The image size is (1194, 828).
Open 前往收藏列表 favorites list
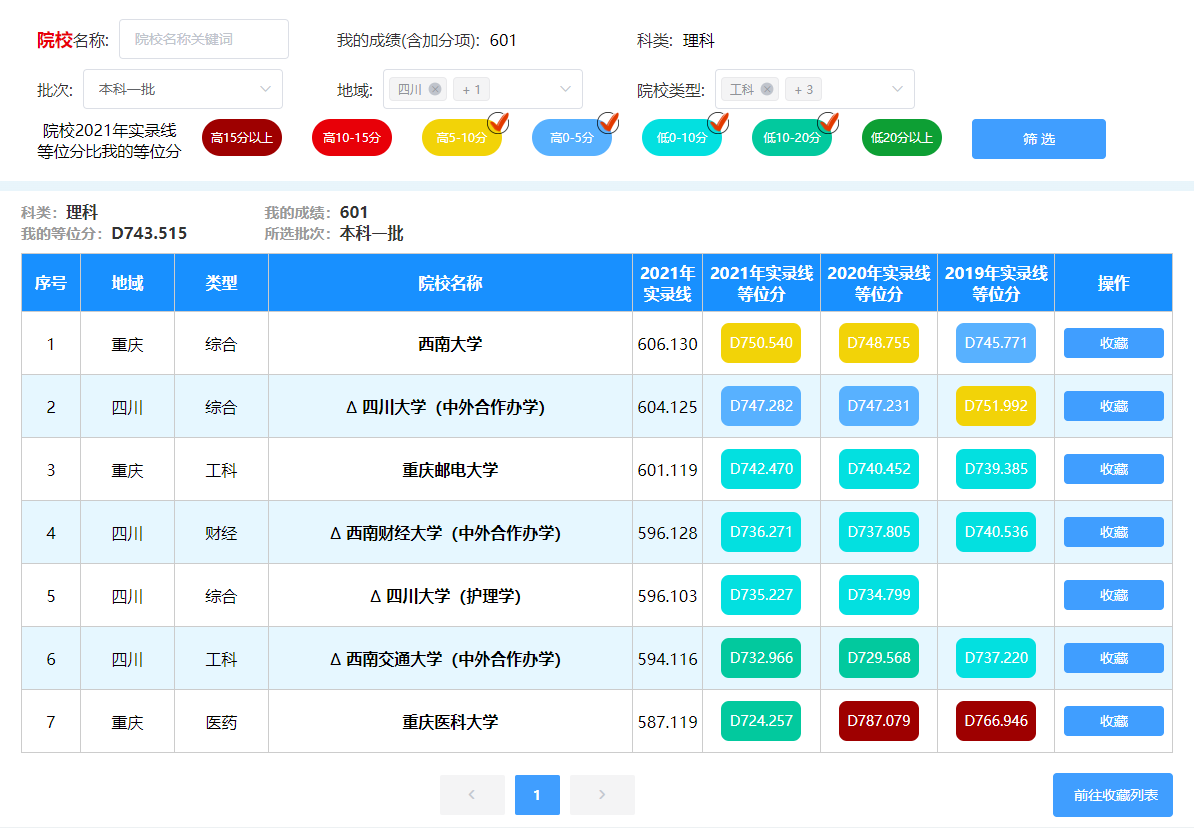[x=1113, y=795]
